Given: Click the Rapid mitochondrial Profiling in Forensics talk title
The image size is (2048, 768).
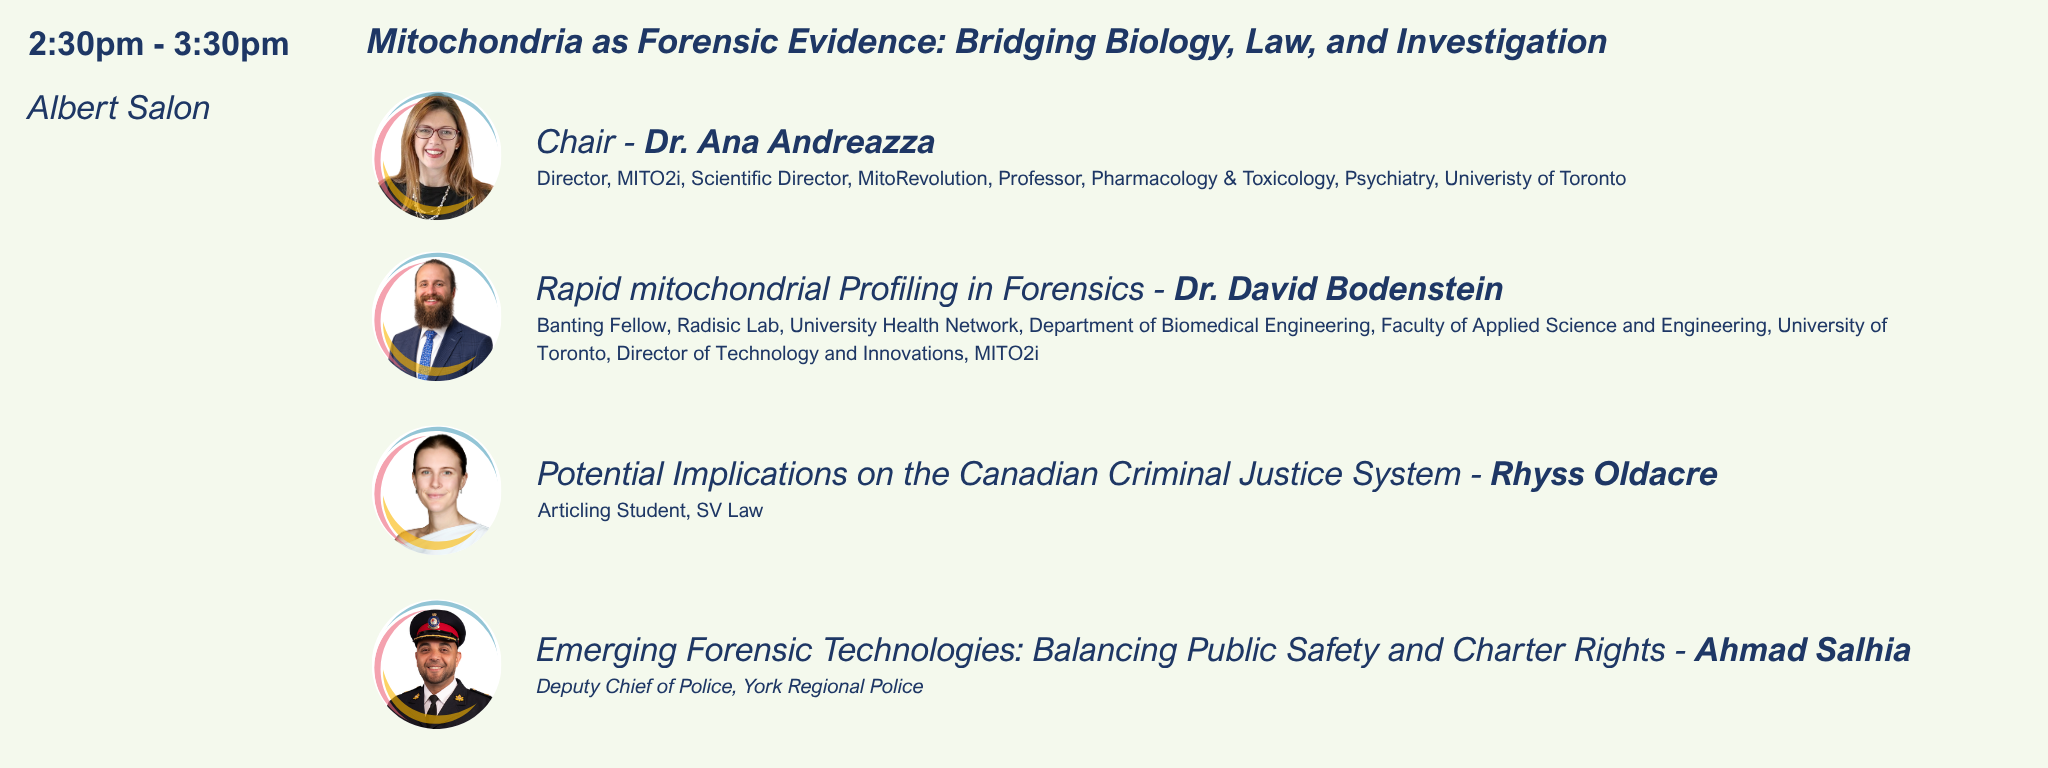Looking at the screenshot, I should click(840, 289).
